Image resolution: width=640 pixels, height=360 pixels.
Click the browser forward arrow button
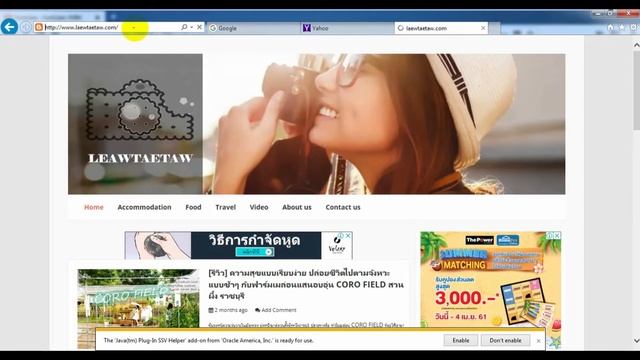pyautogui.click(x=26, y=27)
